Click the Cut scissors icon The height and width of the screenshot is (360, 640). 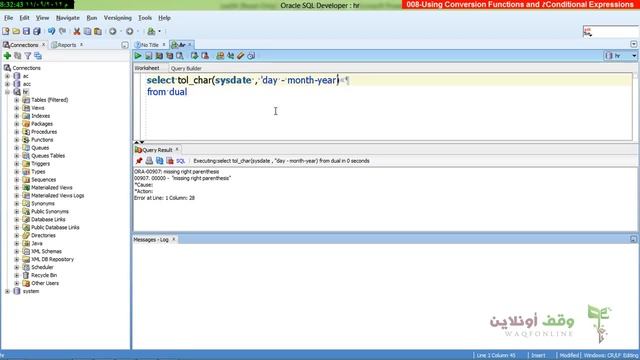point(77,31)
